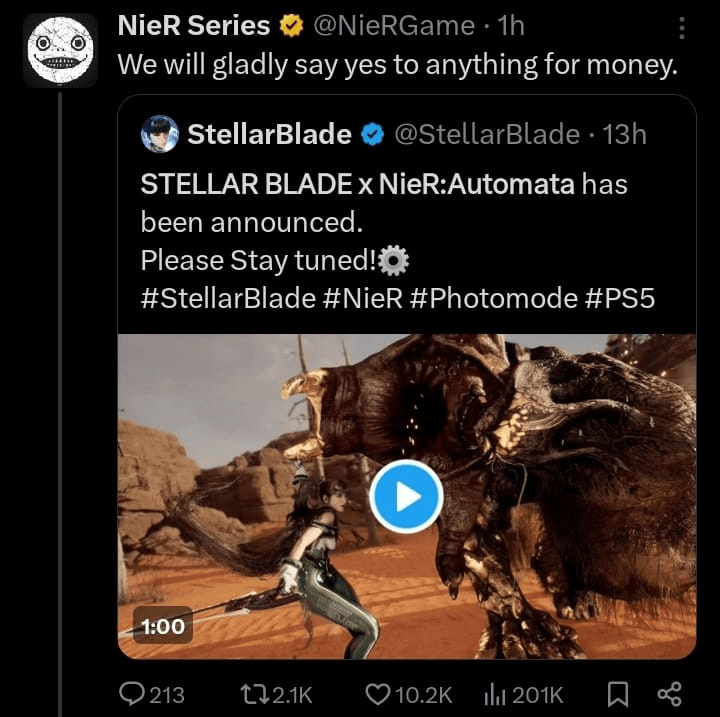
Task: Reply to the NieR Series tweet
Action: (133, 694)
